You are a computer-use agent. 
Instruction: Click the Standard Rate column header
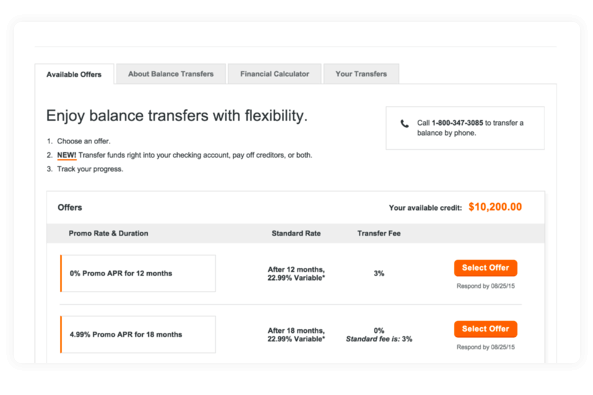click(296, 233)
